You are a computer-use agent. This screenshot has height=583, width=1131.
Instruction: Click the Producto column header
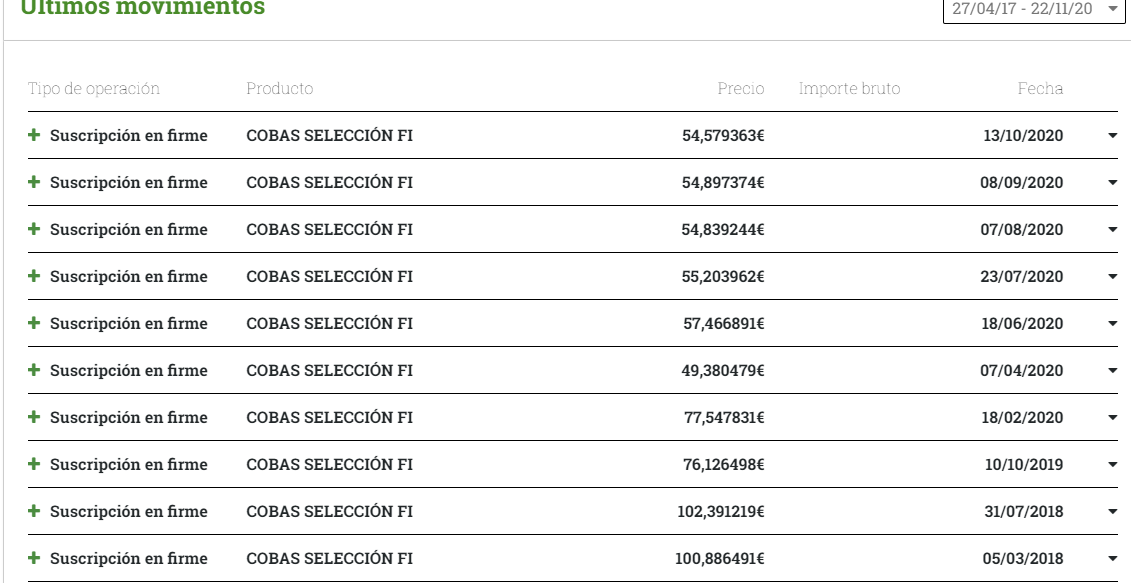pos(279,89)
